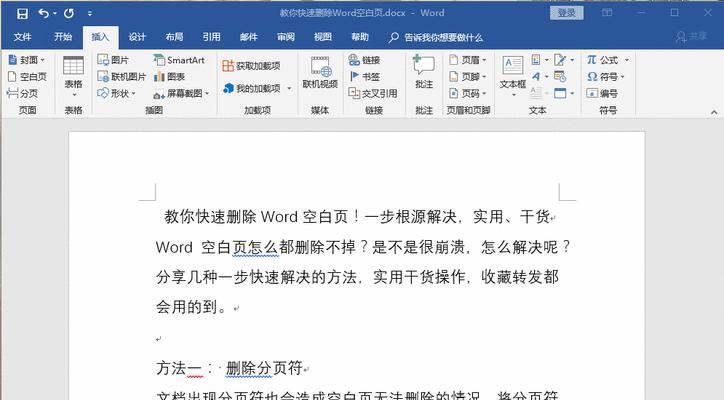
Task: Insert a cover page with 封面
Action: pyautogui.click(x=26, y=60)
